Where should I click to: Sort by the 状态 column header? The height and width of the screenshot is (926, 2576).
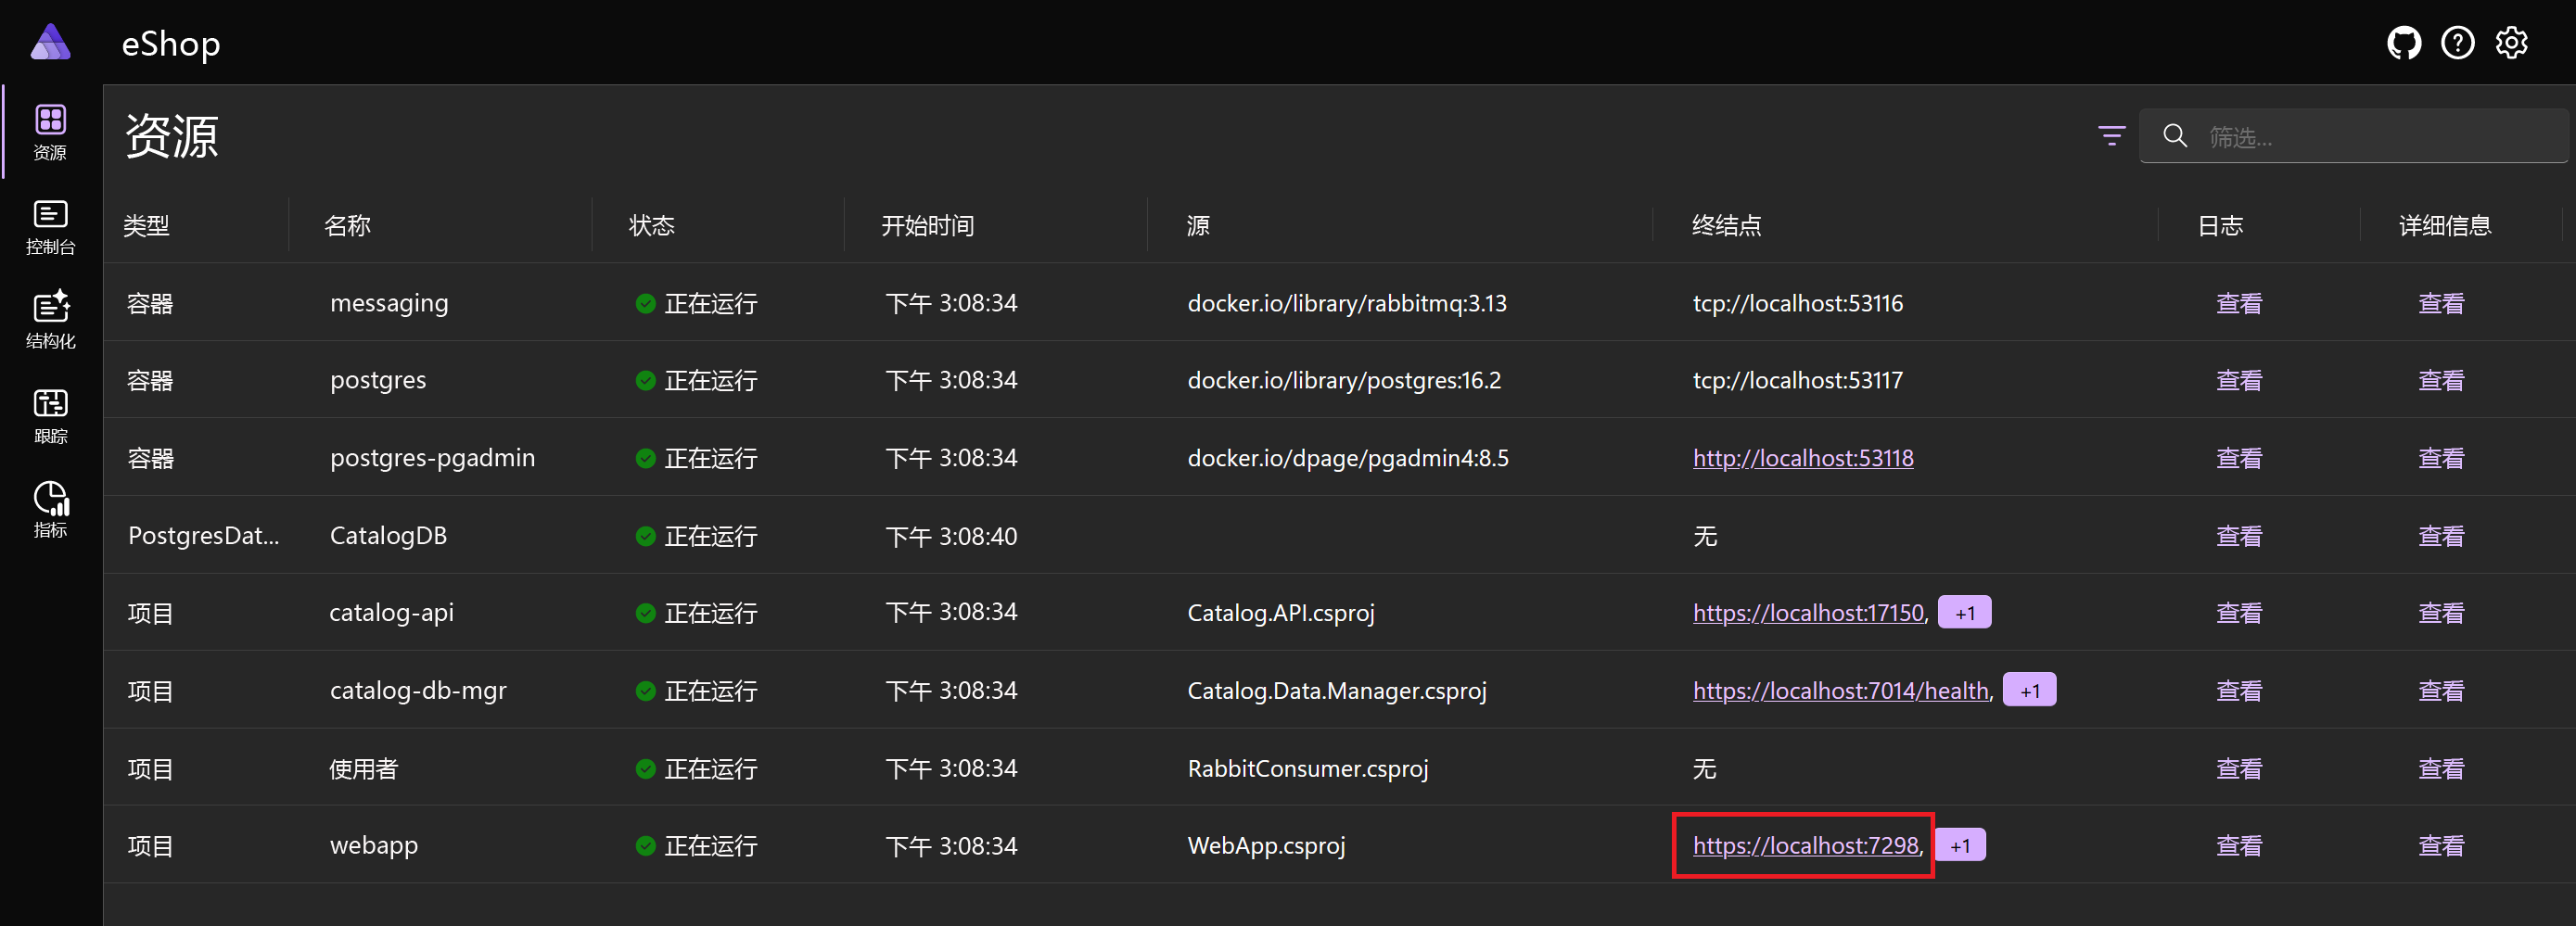[x=651, y=226]
